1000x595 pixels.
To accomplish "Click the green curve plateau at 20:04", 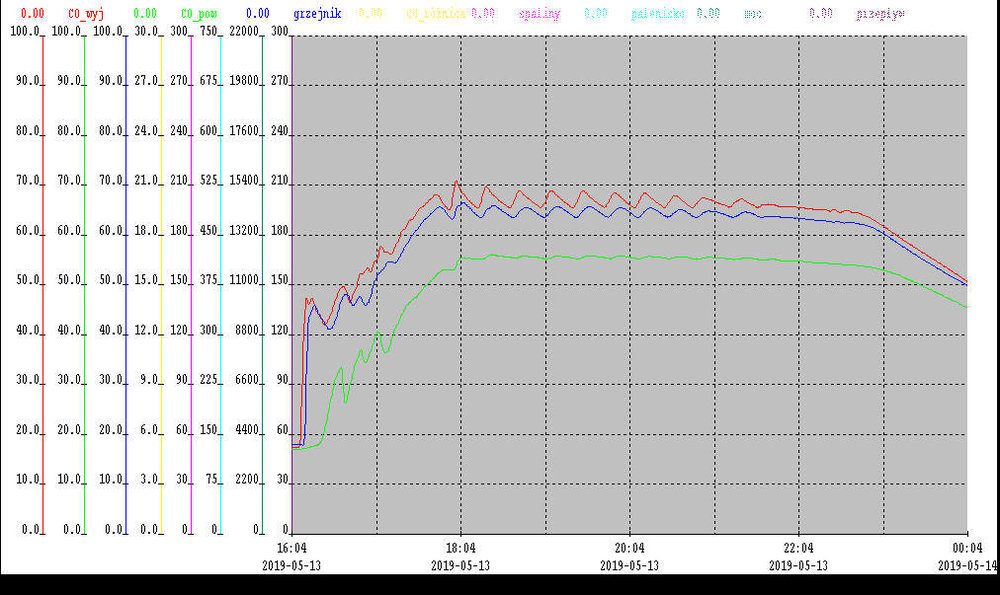I will pos(629,257).
